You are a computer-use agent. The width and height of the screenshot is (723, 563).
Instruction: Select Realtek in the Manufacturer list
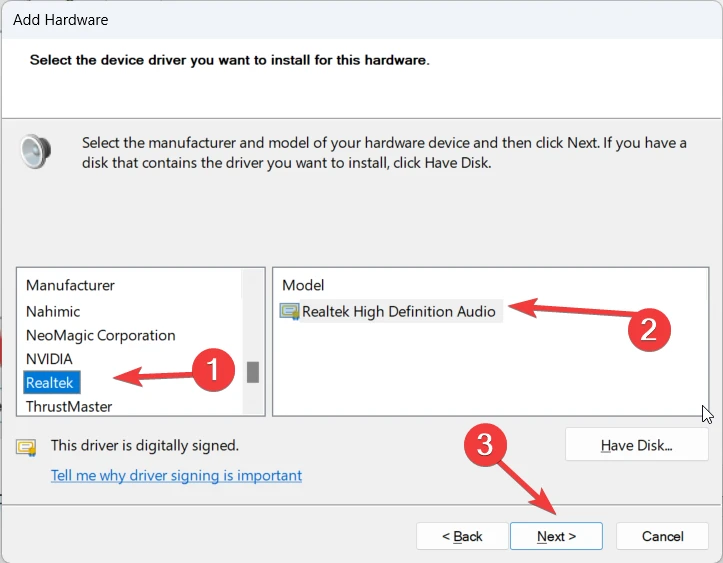(x=52, y=382)
